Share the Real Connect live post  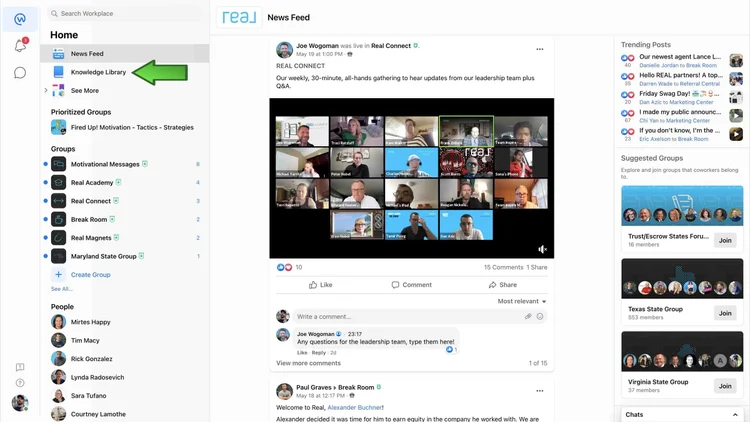[x=503, y=285]
